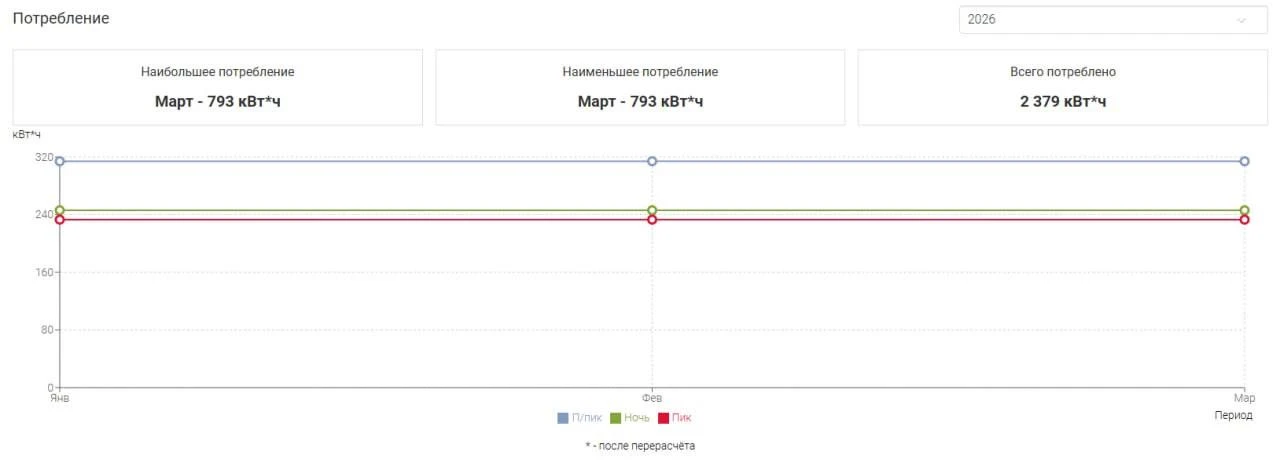This screenshot has height=470, width=1280.
Task: Click the green Ночь legend color square
Action: pyautogui.click(x=616, y=418)
